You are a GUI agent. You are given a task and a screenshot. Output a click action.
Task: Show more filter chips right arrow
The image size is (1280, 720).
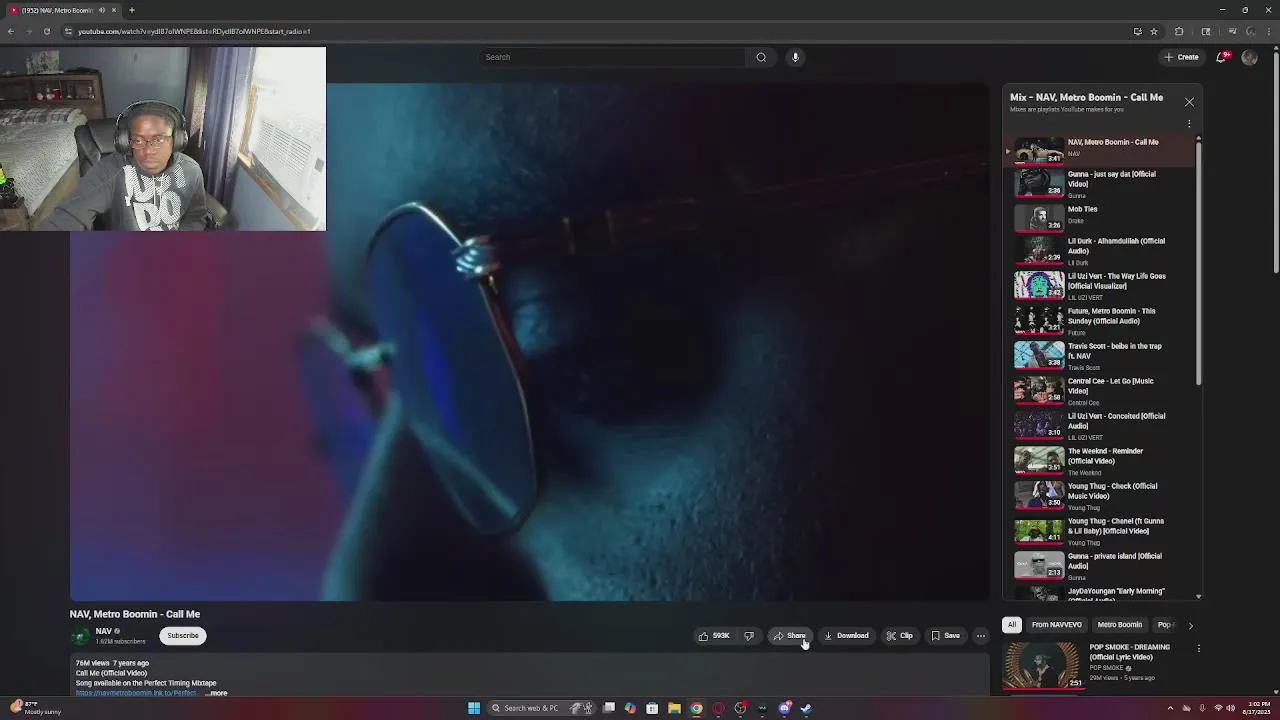tap(1190, 625)
